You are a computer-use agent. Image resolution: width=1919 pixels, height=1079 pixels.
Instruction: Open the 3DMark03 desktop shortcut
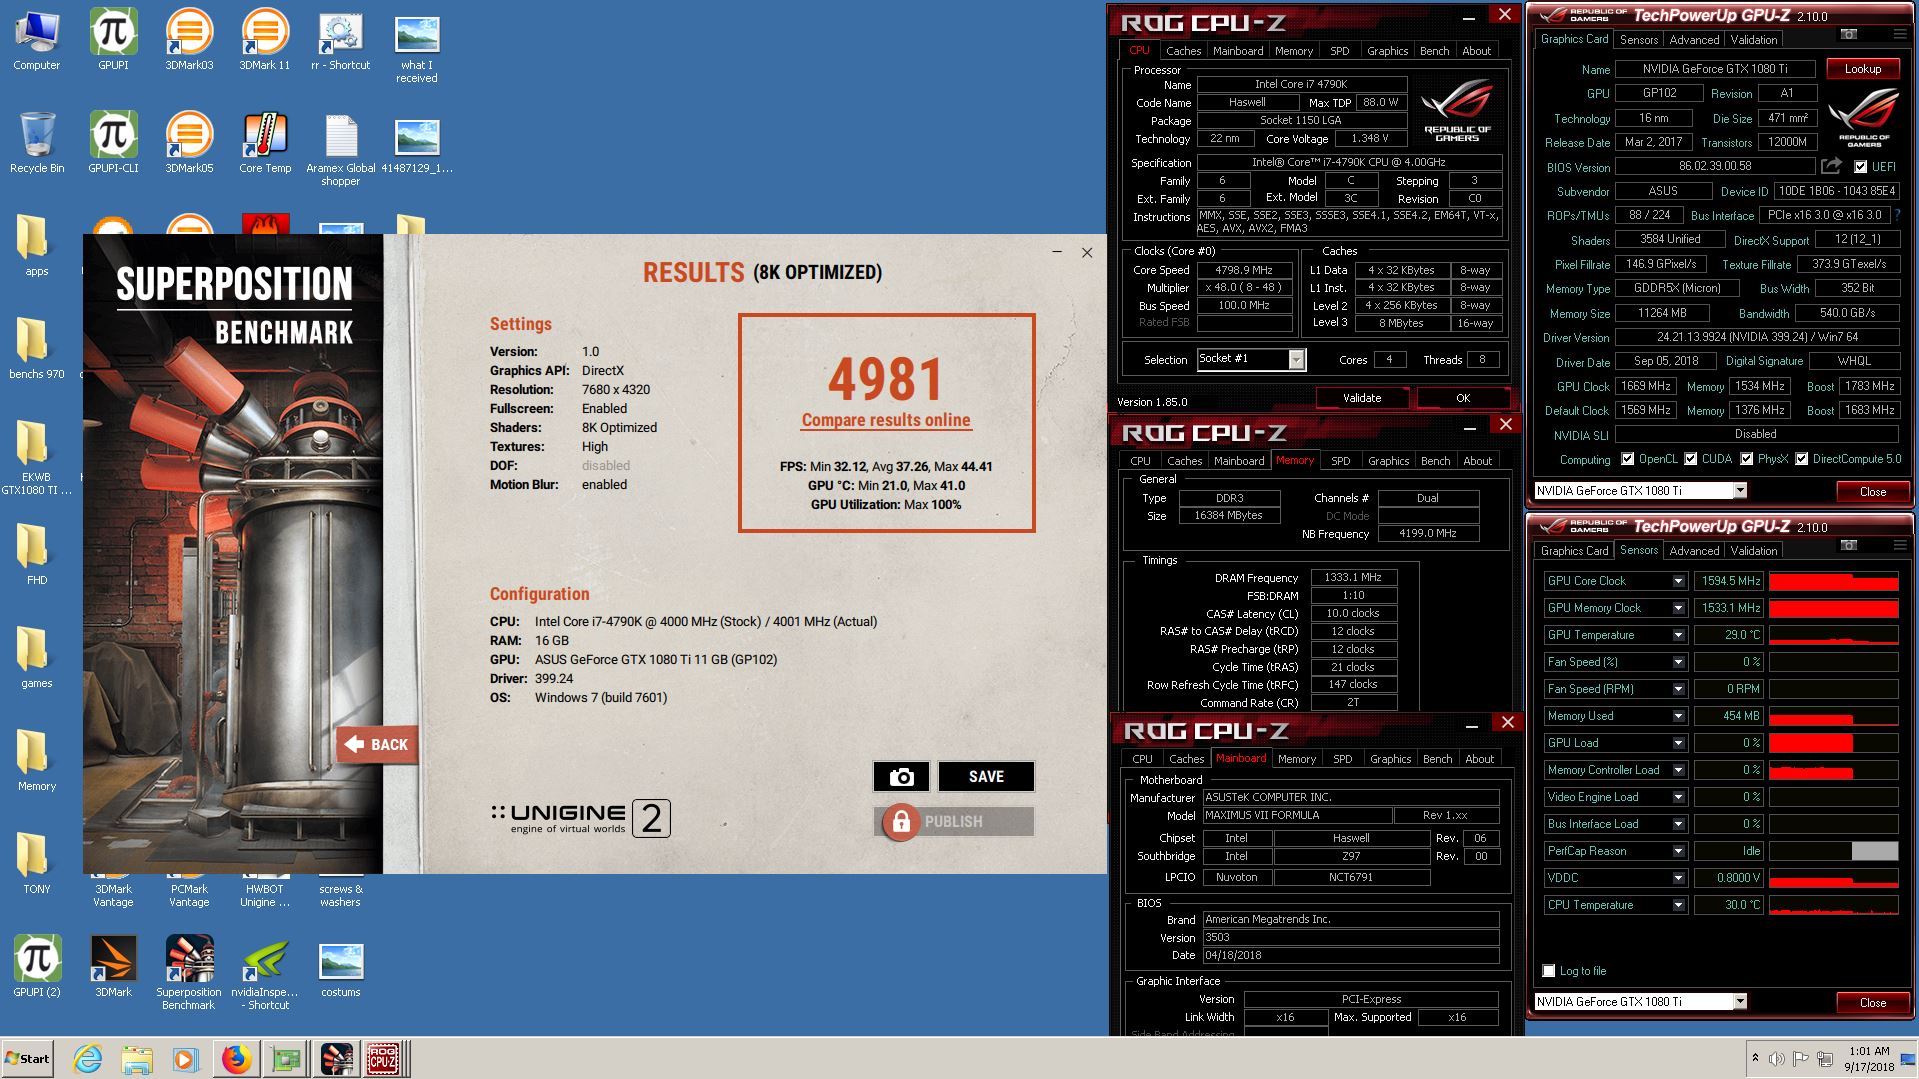click(x=189, y=42)
